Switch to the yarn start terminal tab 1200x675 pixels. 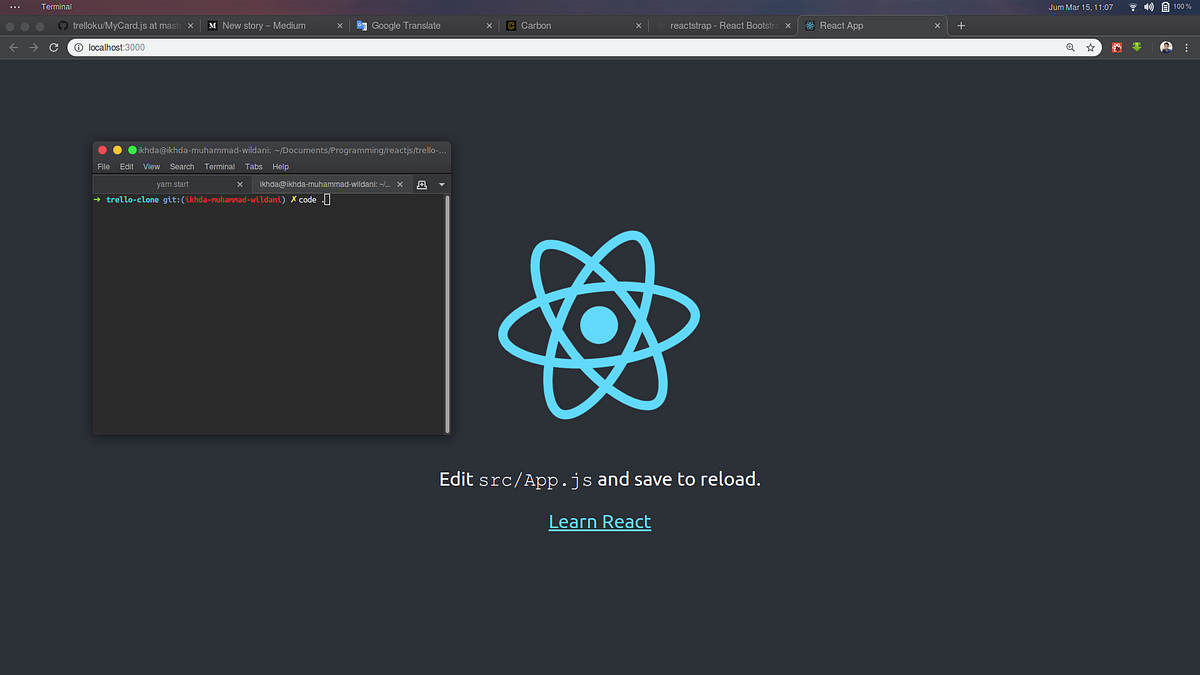tap(172, 184)
